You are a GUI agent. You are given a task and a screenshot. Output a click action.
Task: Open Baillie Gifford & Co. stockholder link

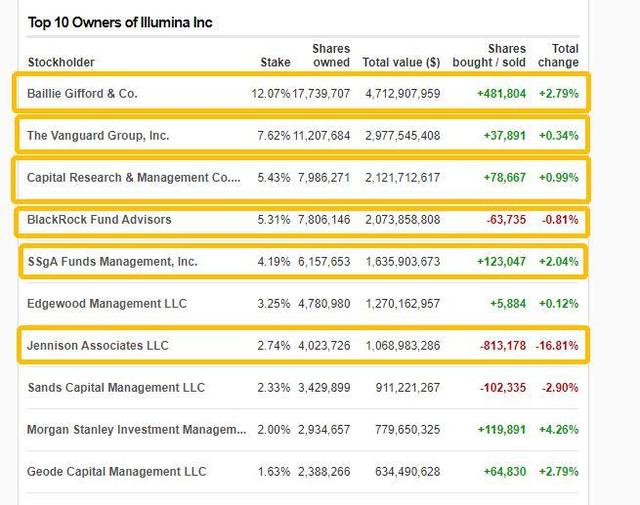[x=82, y=93]
